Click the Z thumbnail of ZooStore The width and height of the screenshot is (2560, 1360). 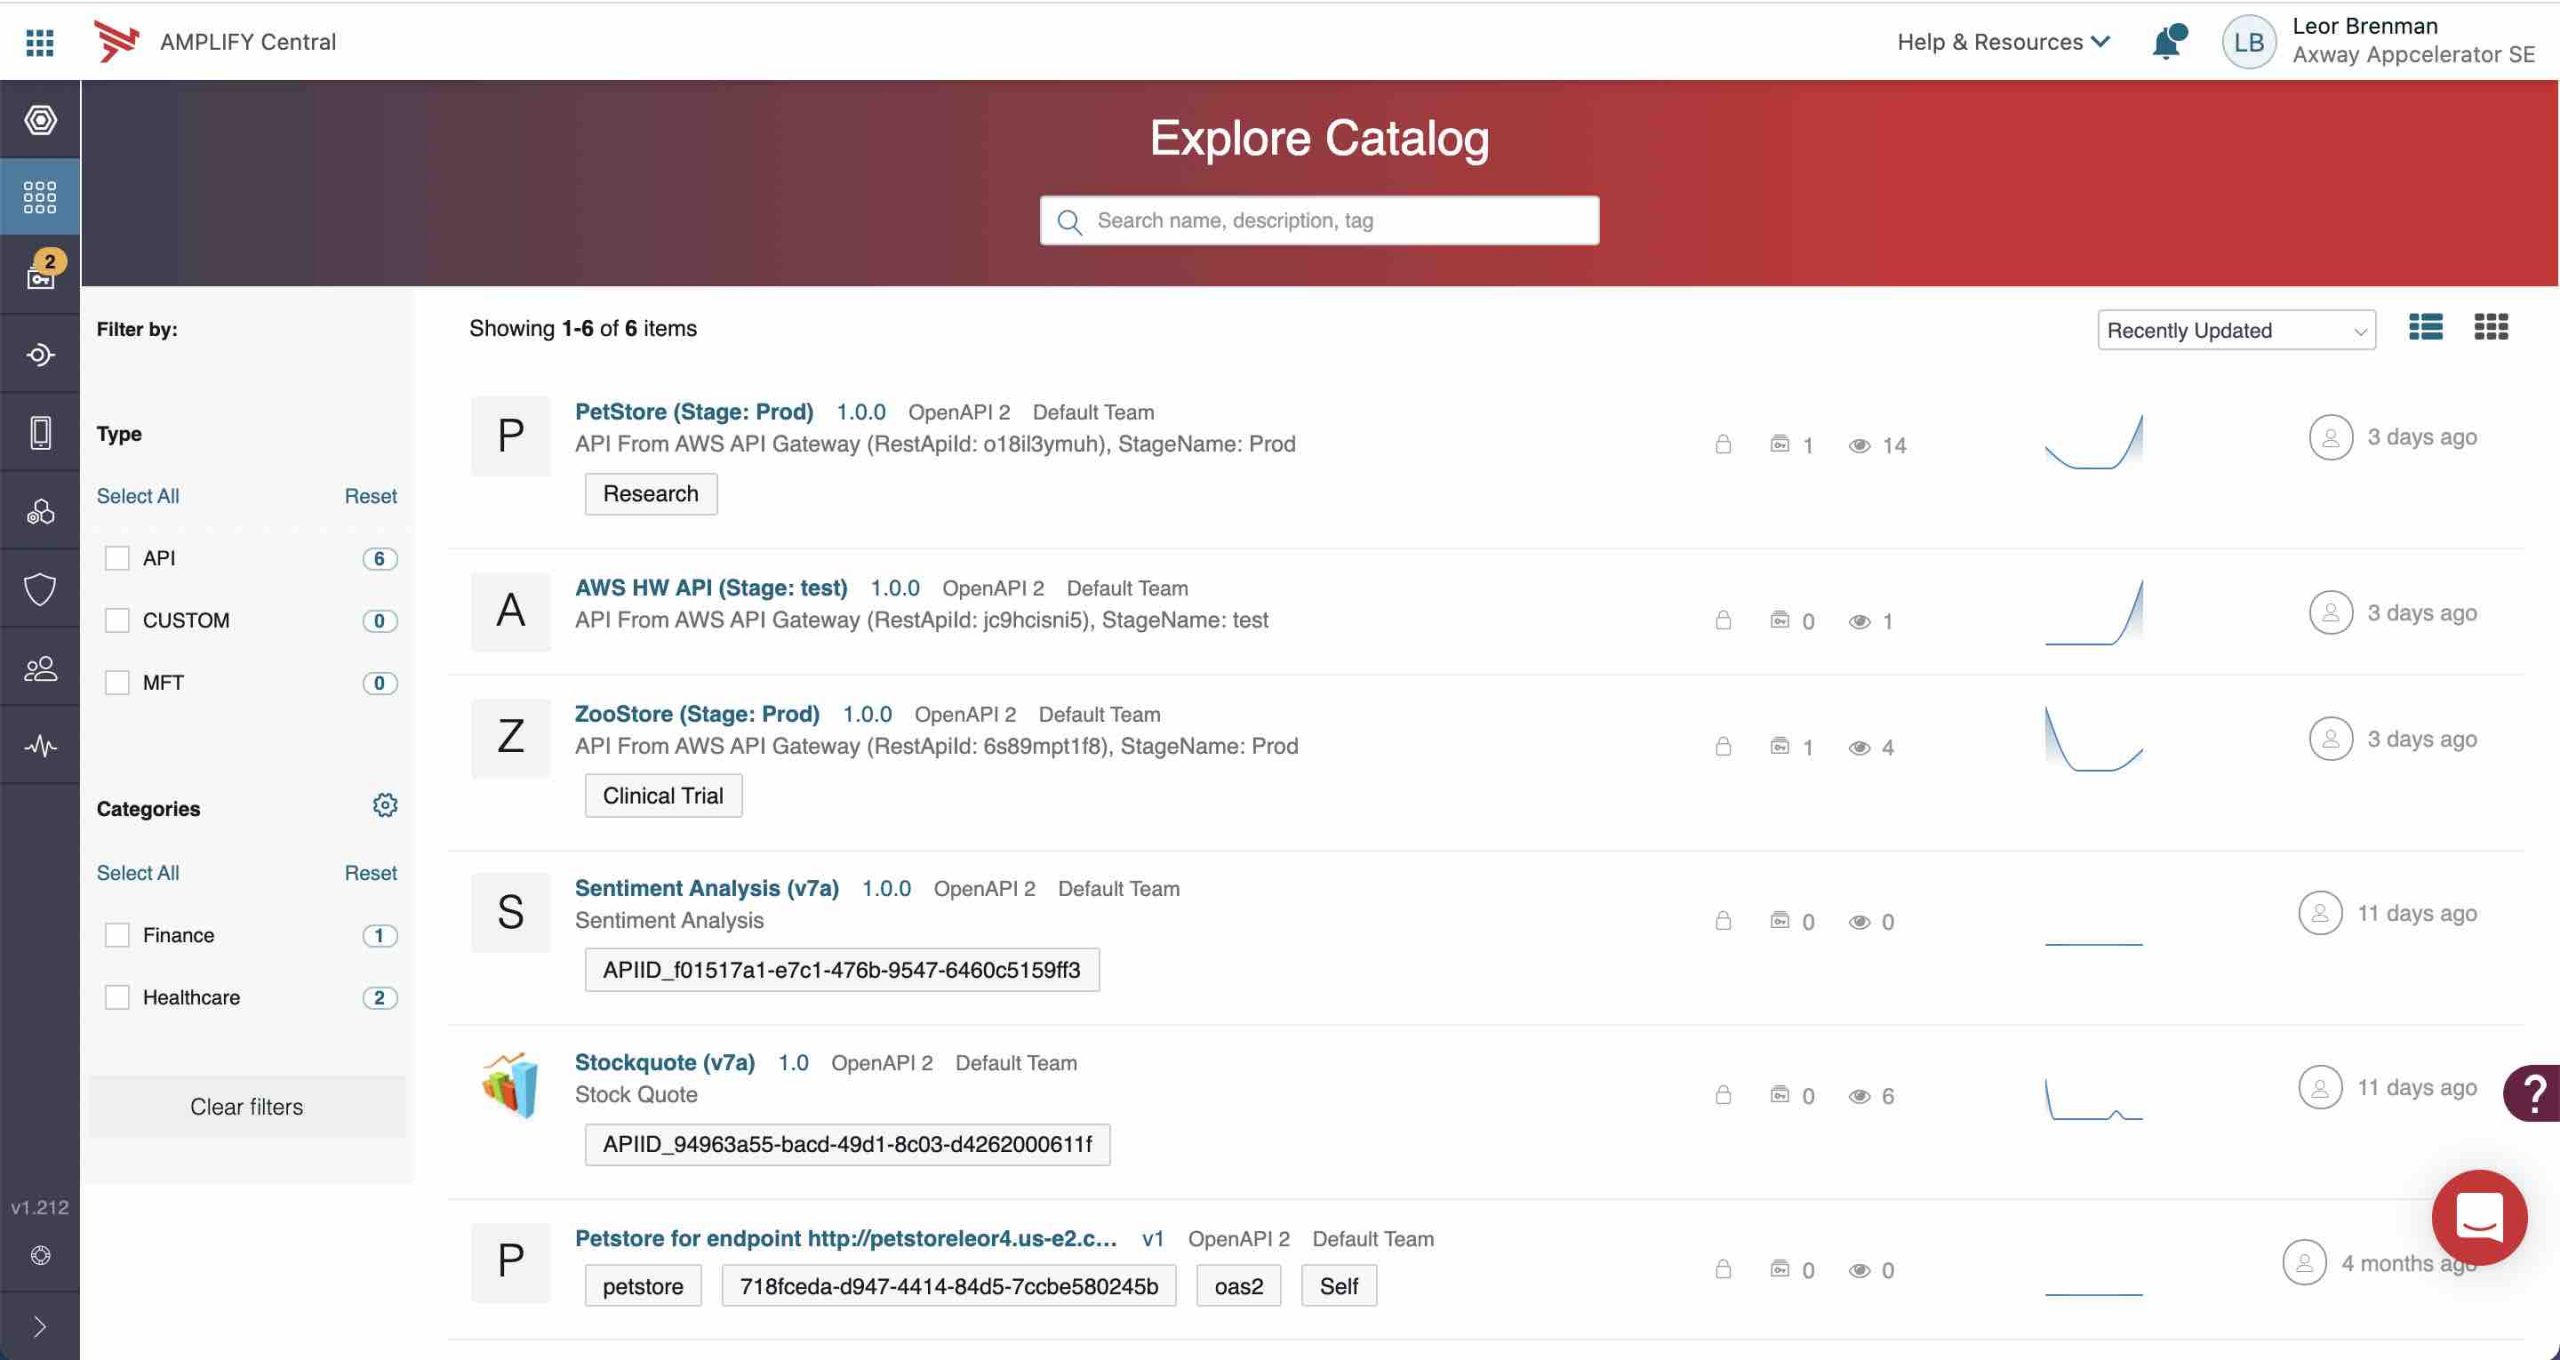point(511,738)
